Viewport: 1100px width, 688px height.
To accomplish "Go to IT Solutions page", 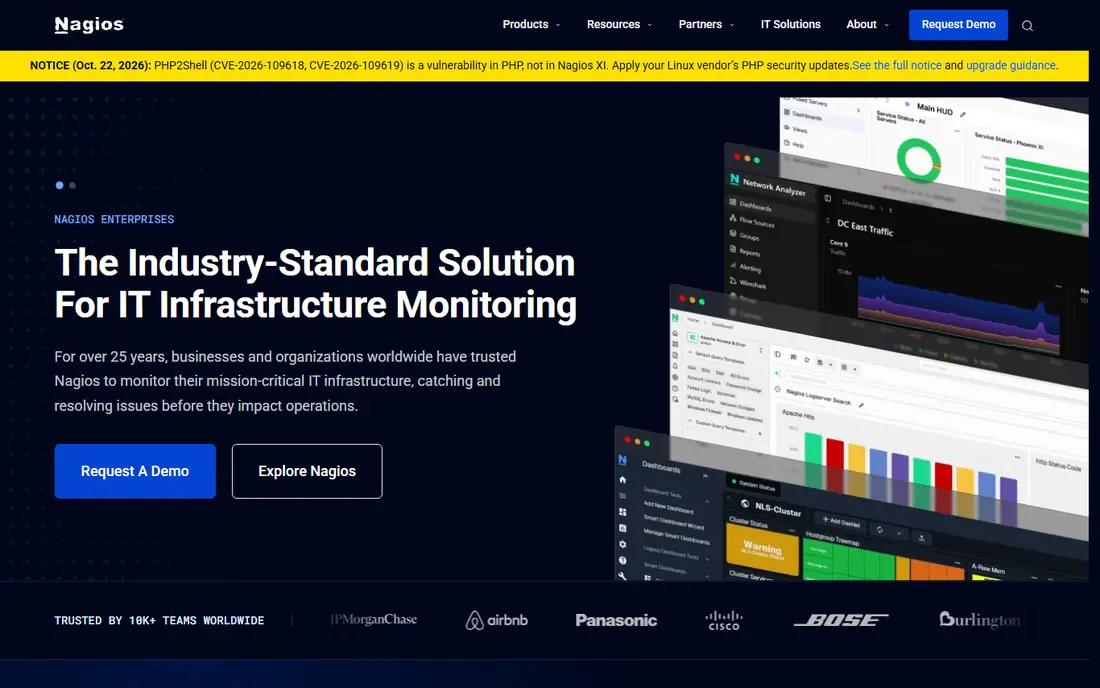I will pyautogui.click(x=791, y=25).
